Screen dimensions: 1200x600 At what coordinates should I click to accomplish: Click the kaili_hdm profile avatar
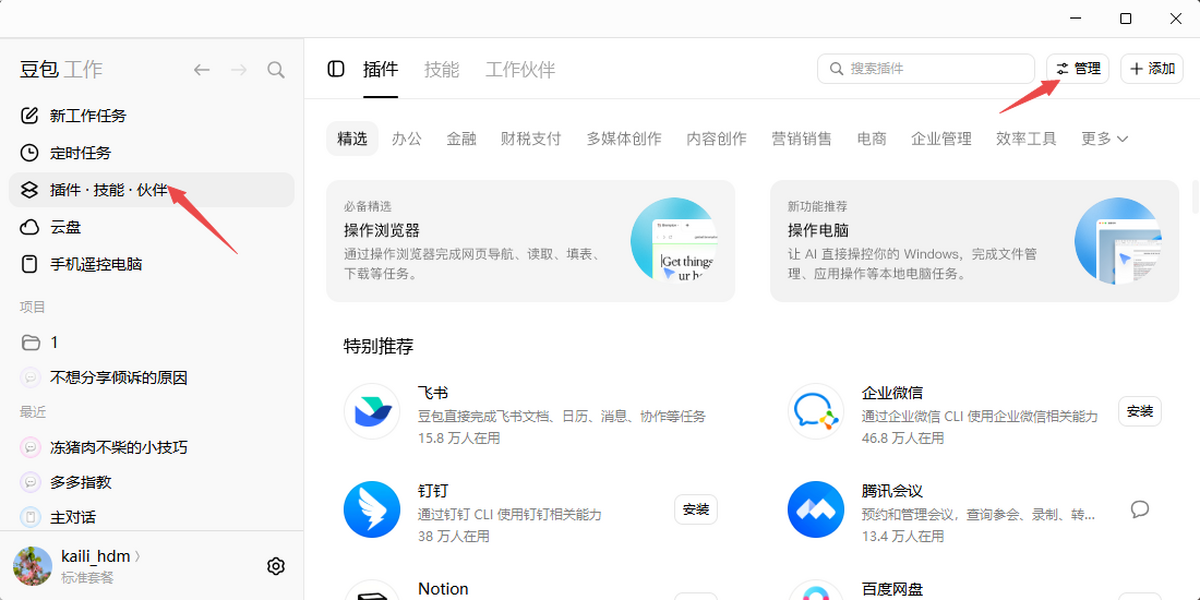point(32,566)
